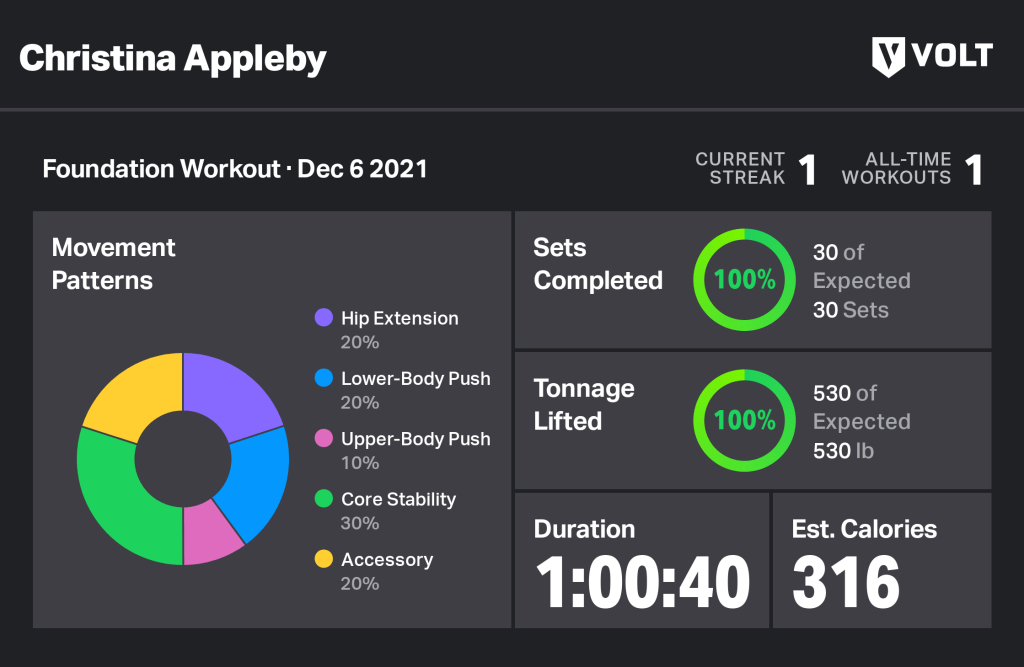Click the Movement Patterns panel heading

pyautogui.click(x=113, y=264)
